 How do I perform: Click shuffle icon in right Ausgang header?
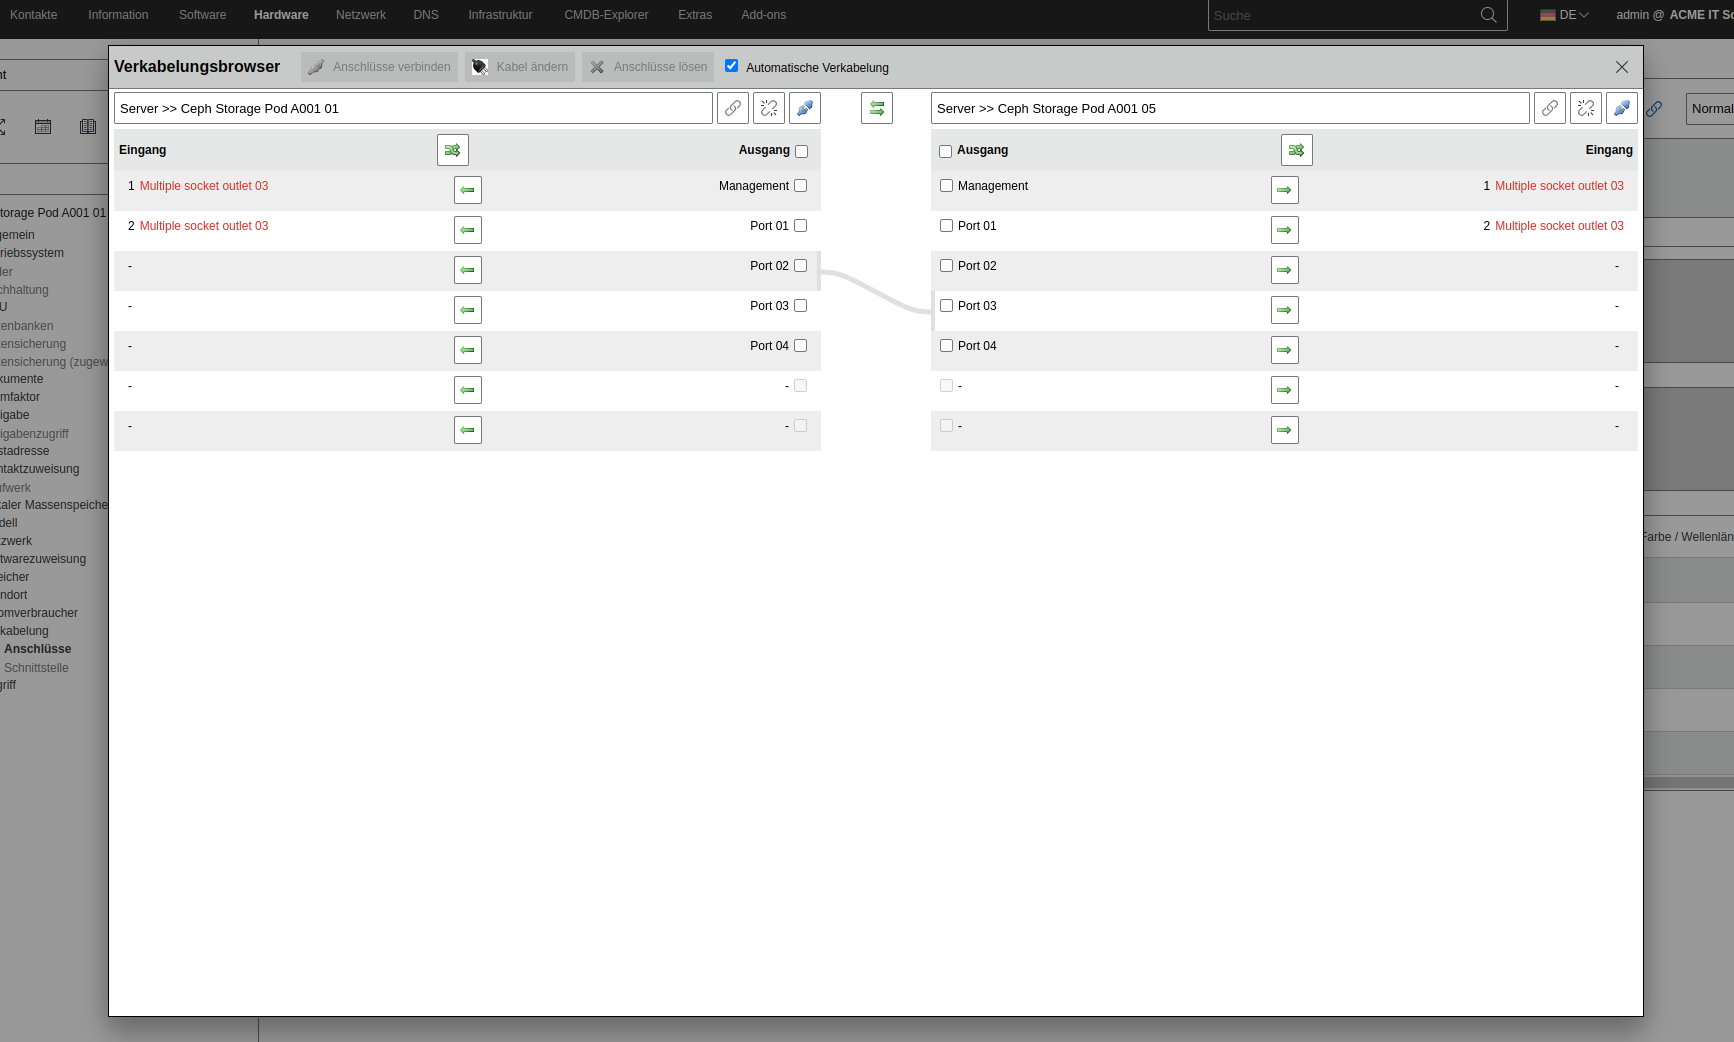coord(1296,150)
